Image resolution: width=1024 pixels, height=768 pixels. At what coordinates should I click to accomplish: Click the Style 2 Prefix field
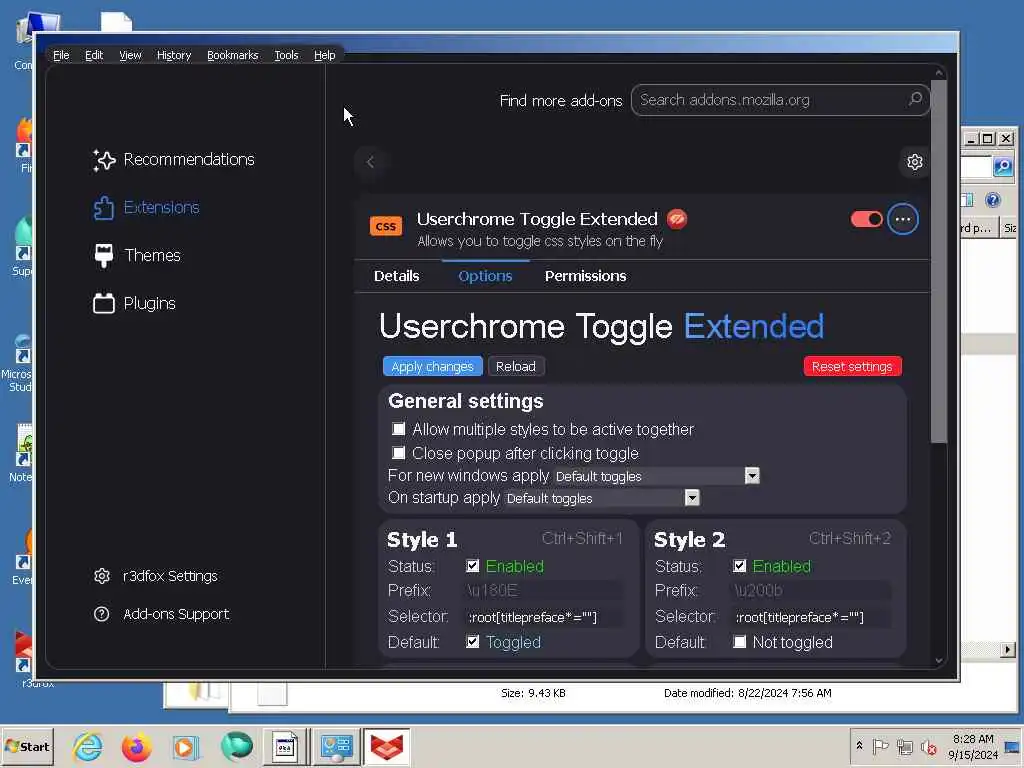coord(812,591)
